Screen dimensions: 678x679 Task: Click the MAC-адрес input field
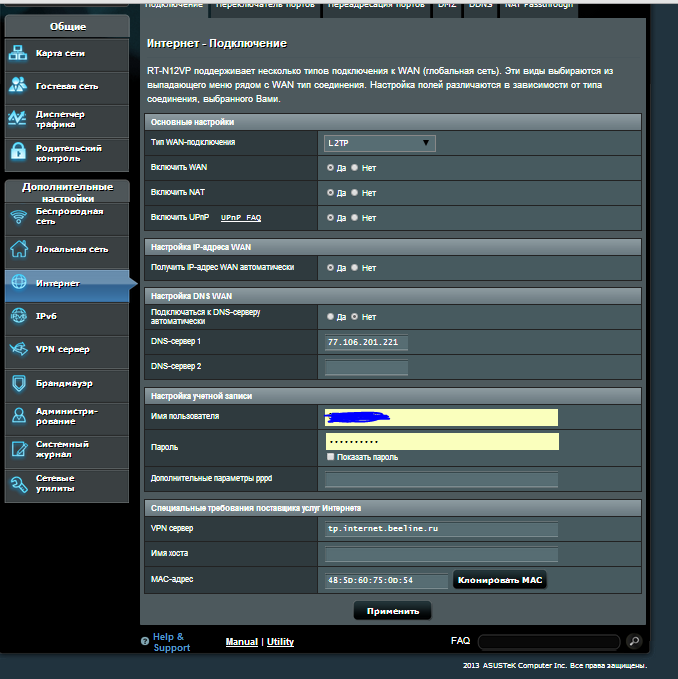(386, 580)
